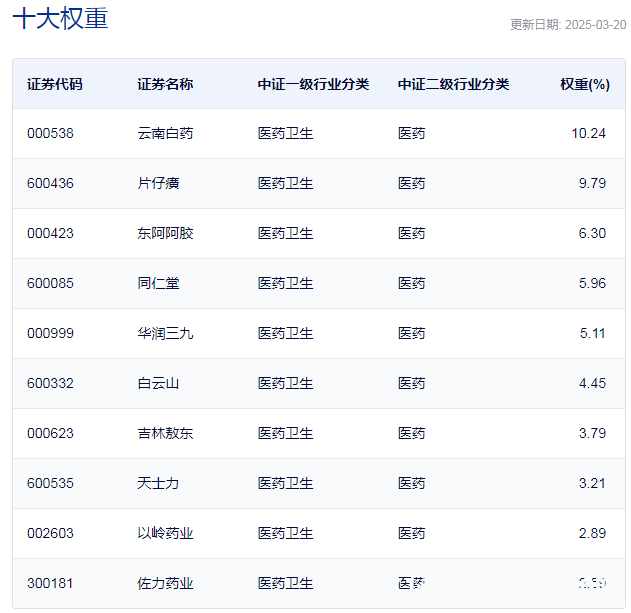Viewport: 631px width, 613px height.
Task: Click the 更新日期 2025-03-20 label
Action: tap(568, 25)
